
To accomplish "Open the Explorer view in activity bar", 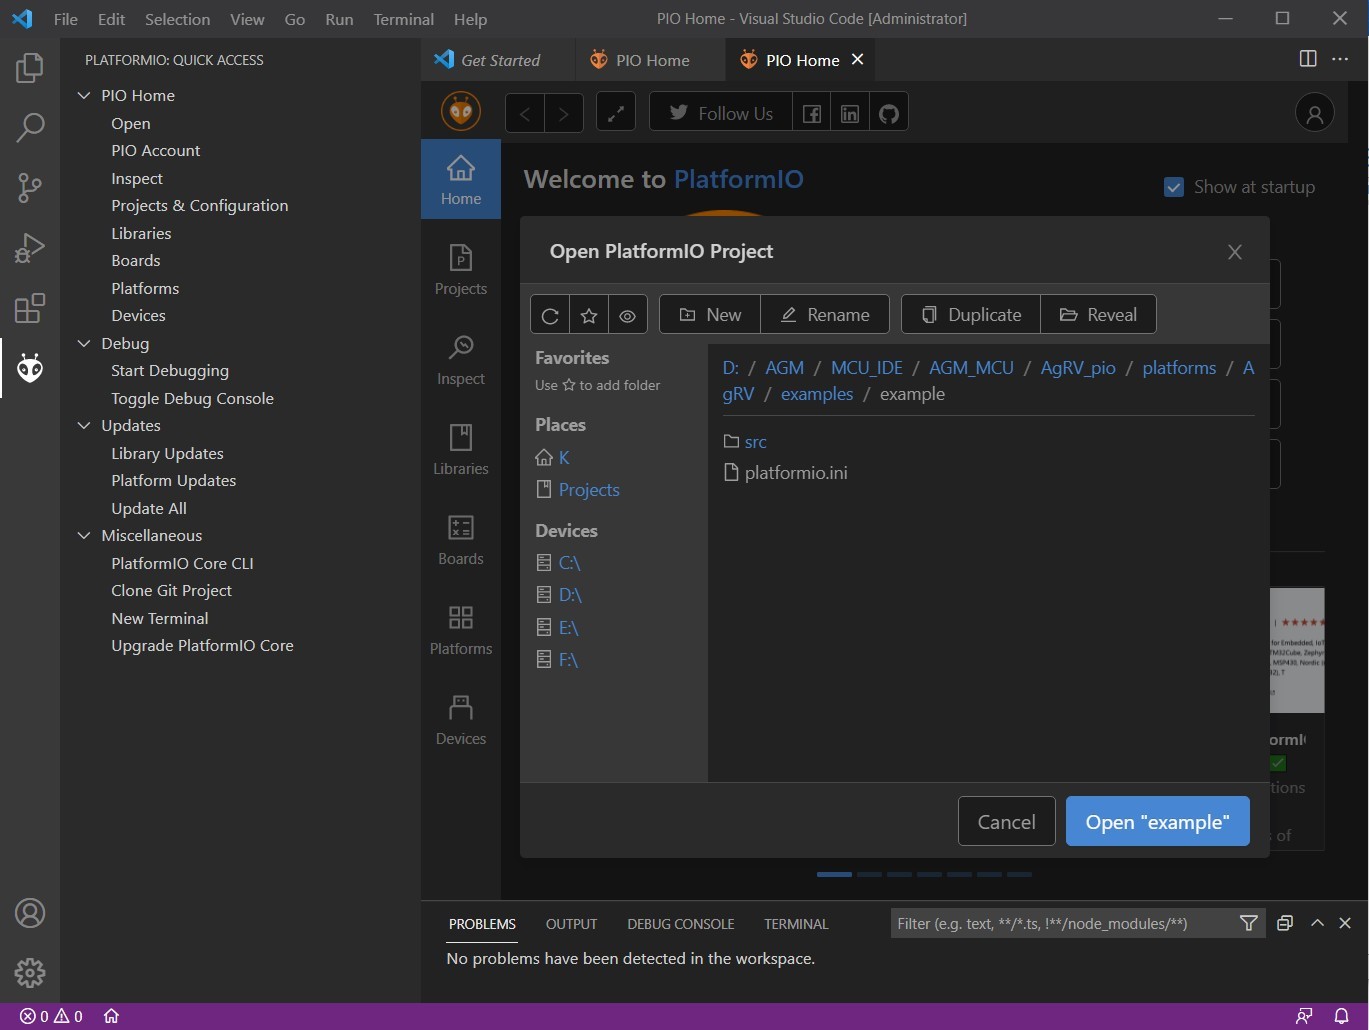I will pos(30,68).
